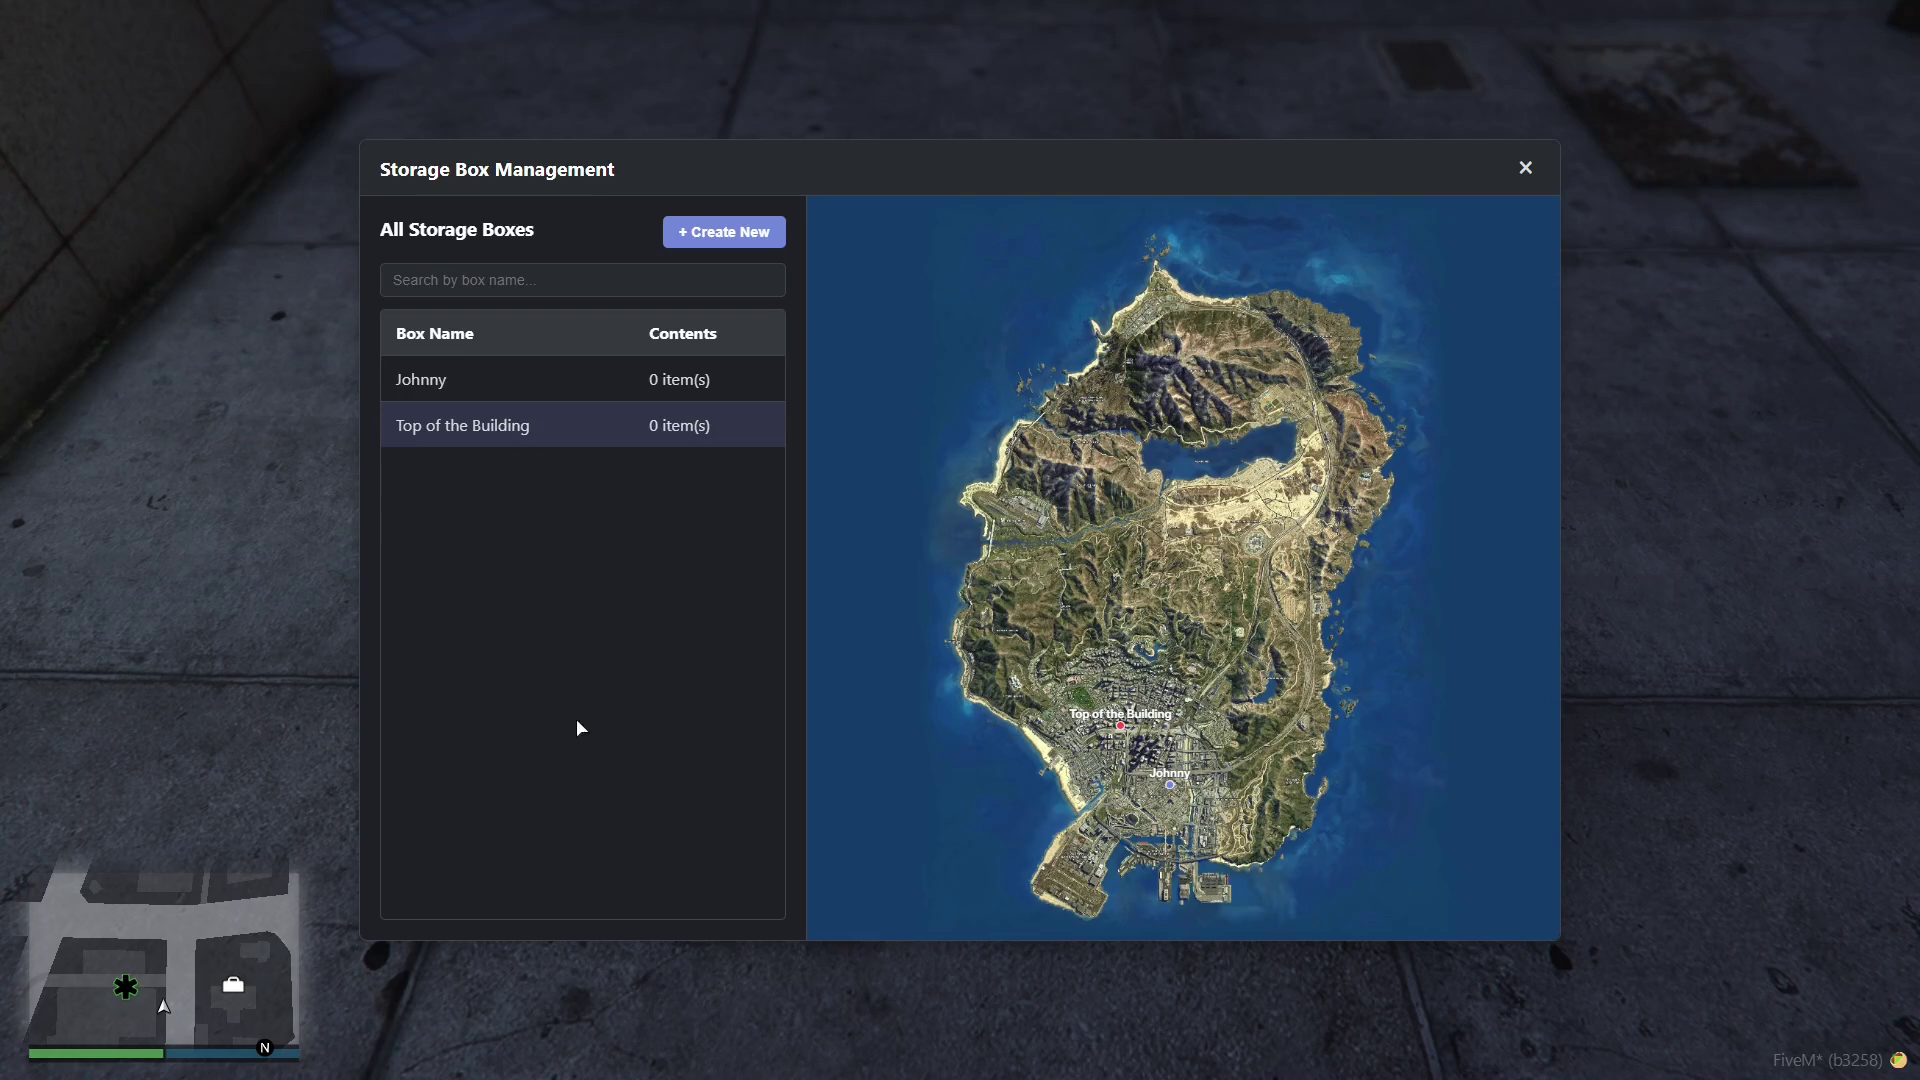Click the briefcase blip on the minimap

pyautogui.click(x=233, y=985)
